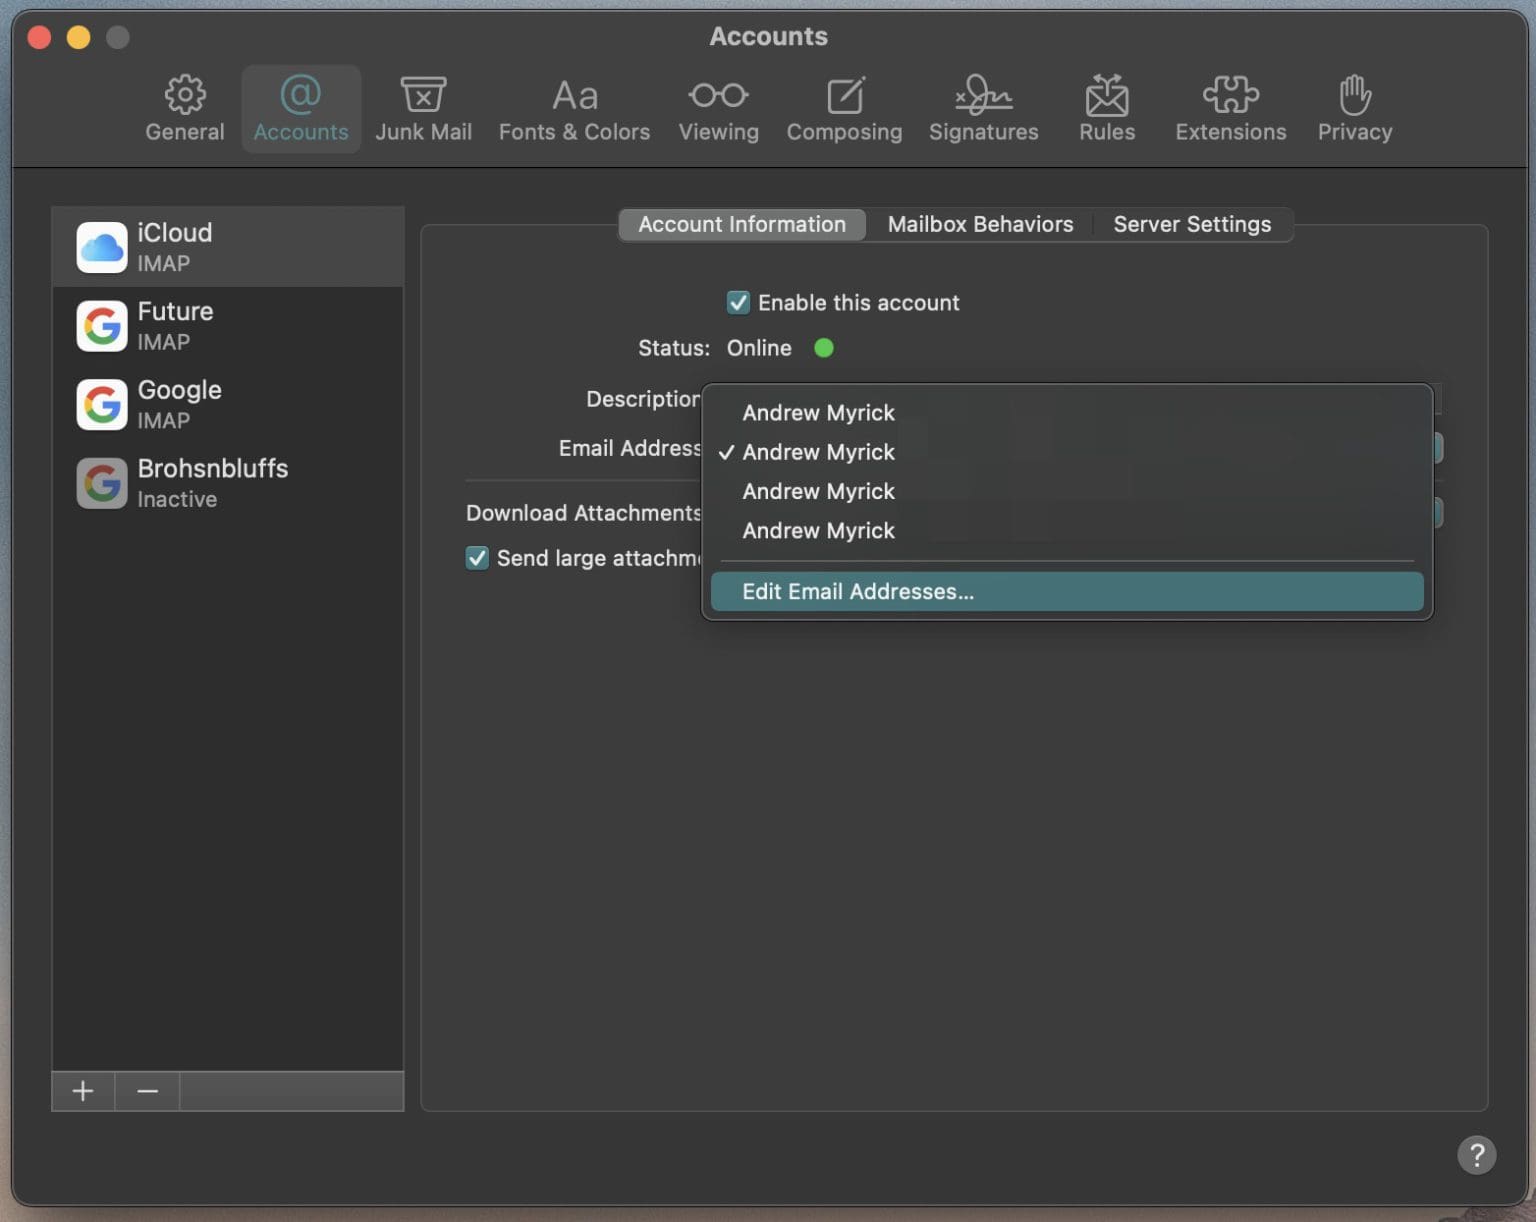Open Fonts & Colors preferences
Viewport: 1536px width, 1222px height.
[x=573, y=107]
